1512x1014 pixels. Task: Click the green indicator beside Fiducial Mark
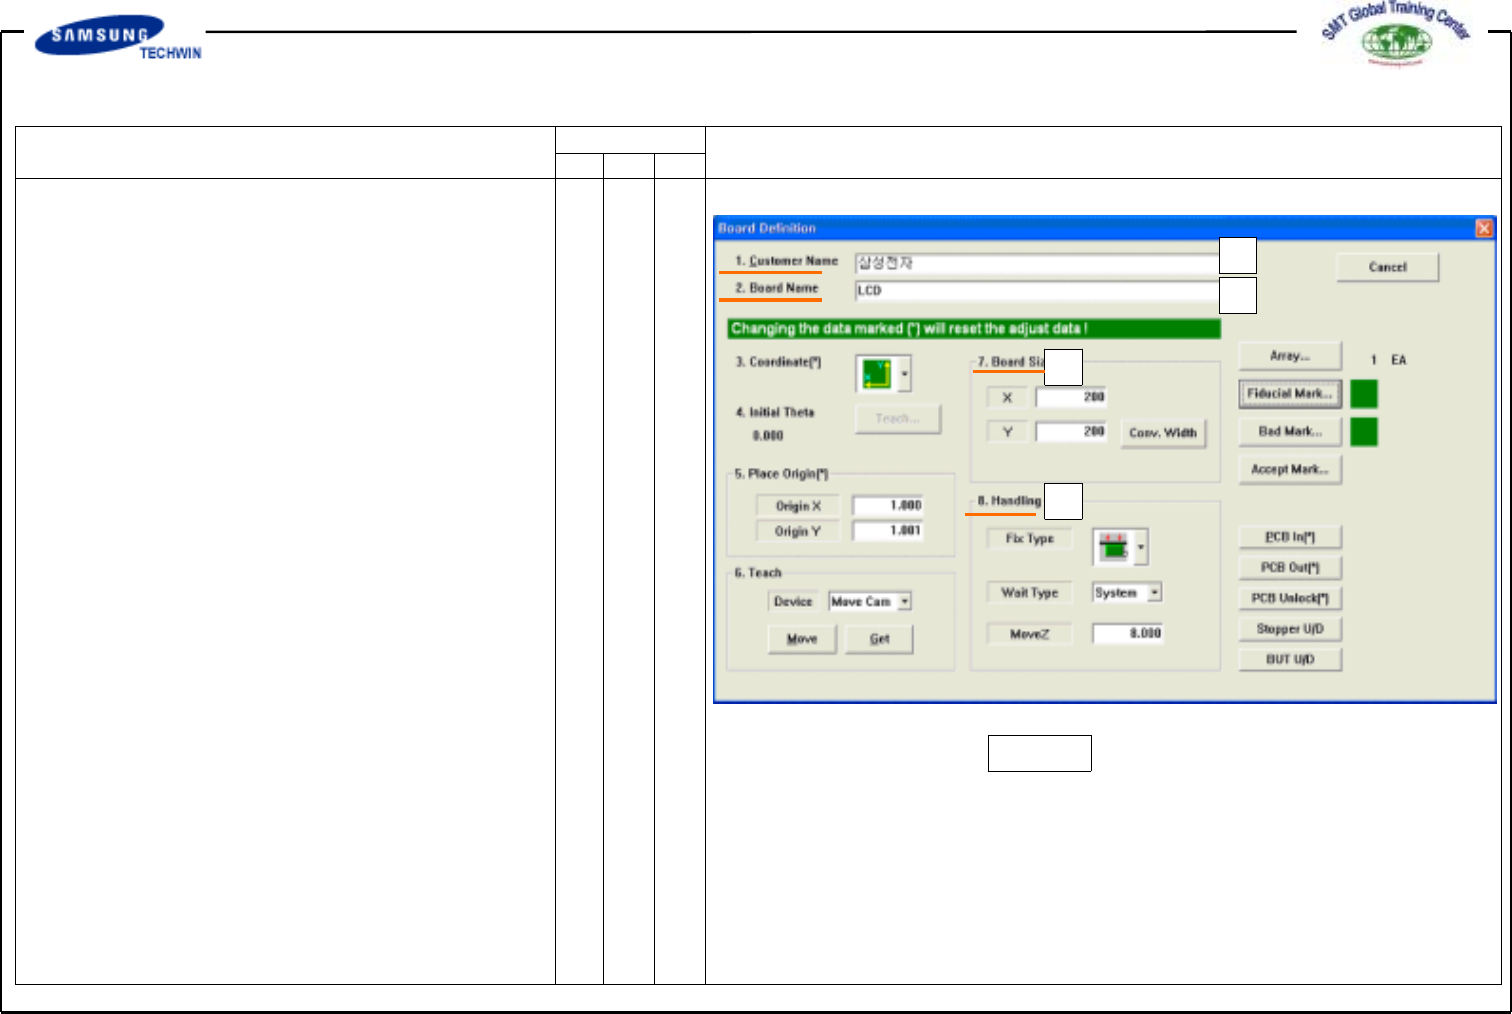(x=1364, y=394)
